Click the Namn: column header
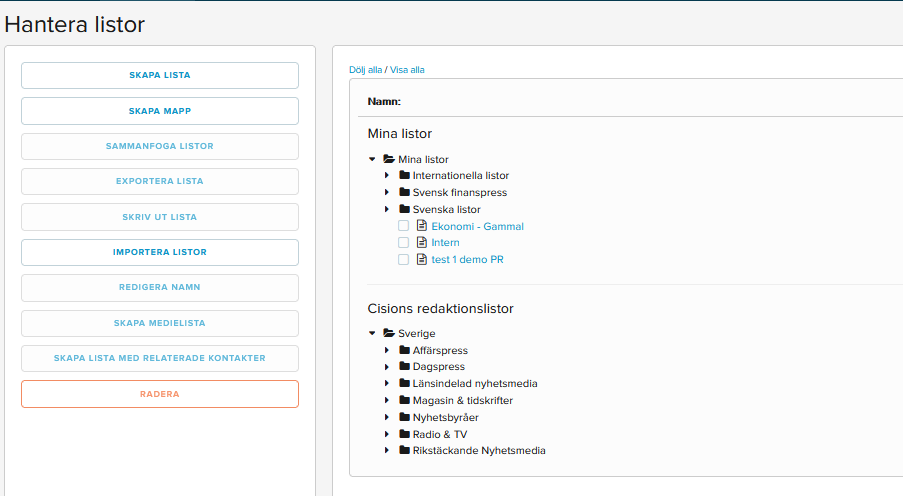The width and height of the screenshot is (903, 496). tap(384, 101)
